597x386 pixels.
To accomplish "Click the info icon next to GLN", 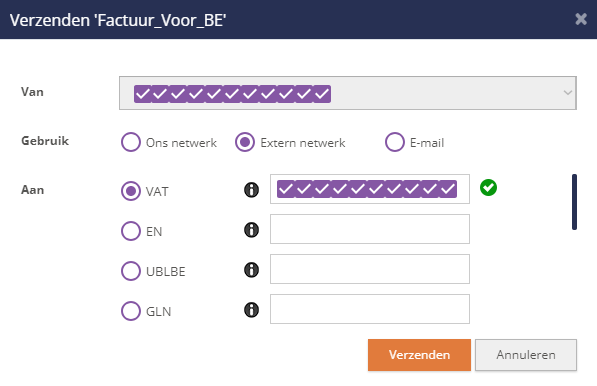I will click(x=251, y=309).
